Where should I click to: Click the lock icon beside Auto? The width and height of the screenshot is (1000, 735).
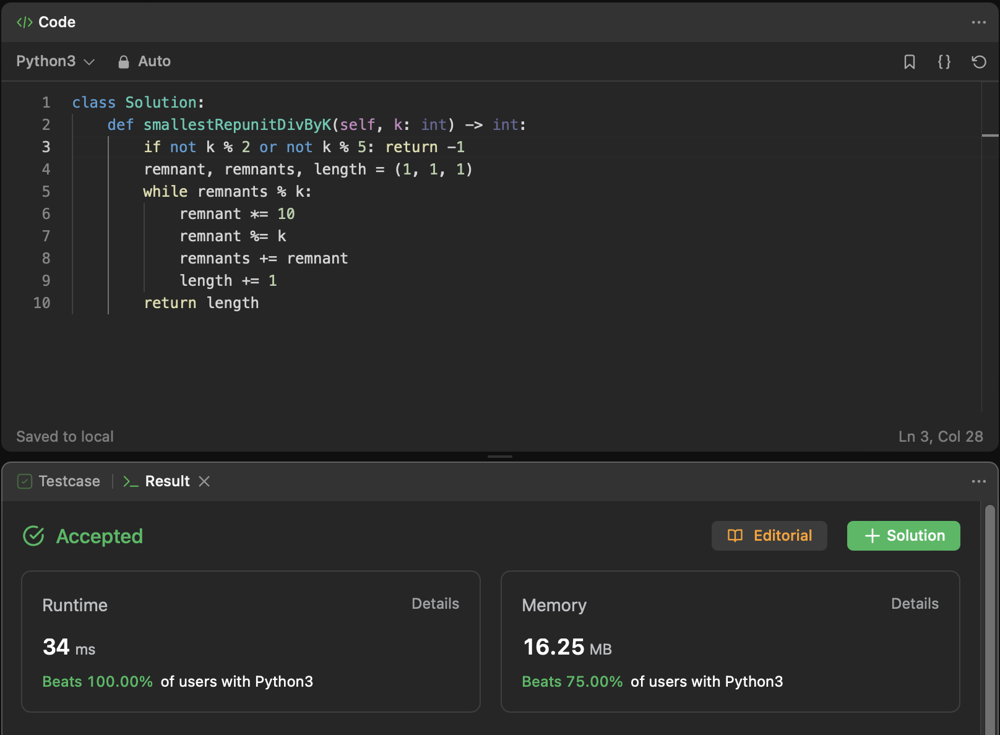click(124, 62)
